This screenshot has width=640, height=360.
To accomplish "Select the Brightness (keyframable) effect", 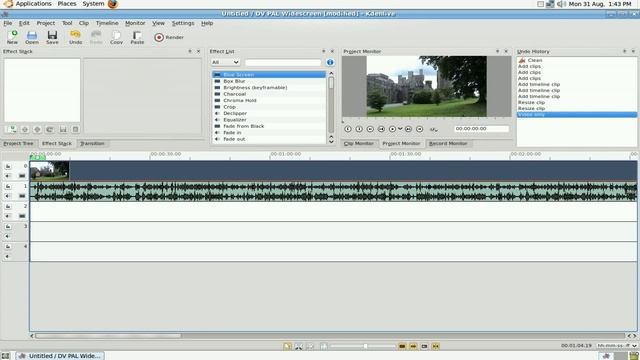I will 269,88.
